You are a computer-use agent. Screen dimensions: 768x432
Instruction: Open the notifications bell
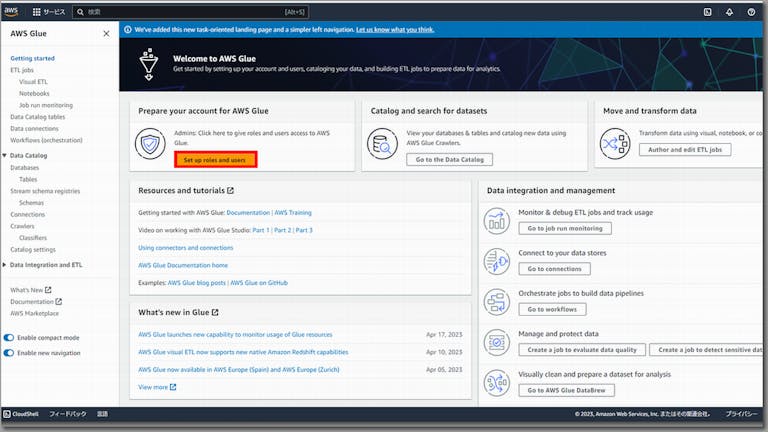(x=729, y=12)
